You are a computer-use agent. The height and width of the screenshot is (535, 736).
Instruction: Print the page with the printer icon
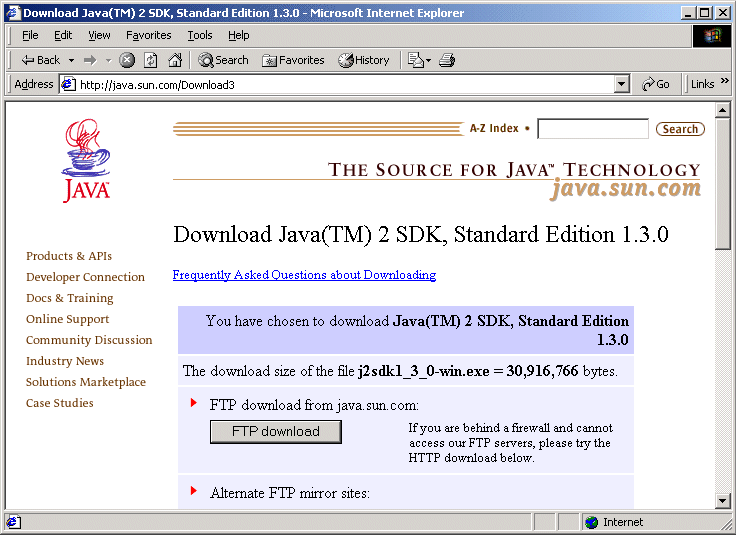(447, 60)
